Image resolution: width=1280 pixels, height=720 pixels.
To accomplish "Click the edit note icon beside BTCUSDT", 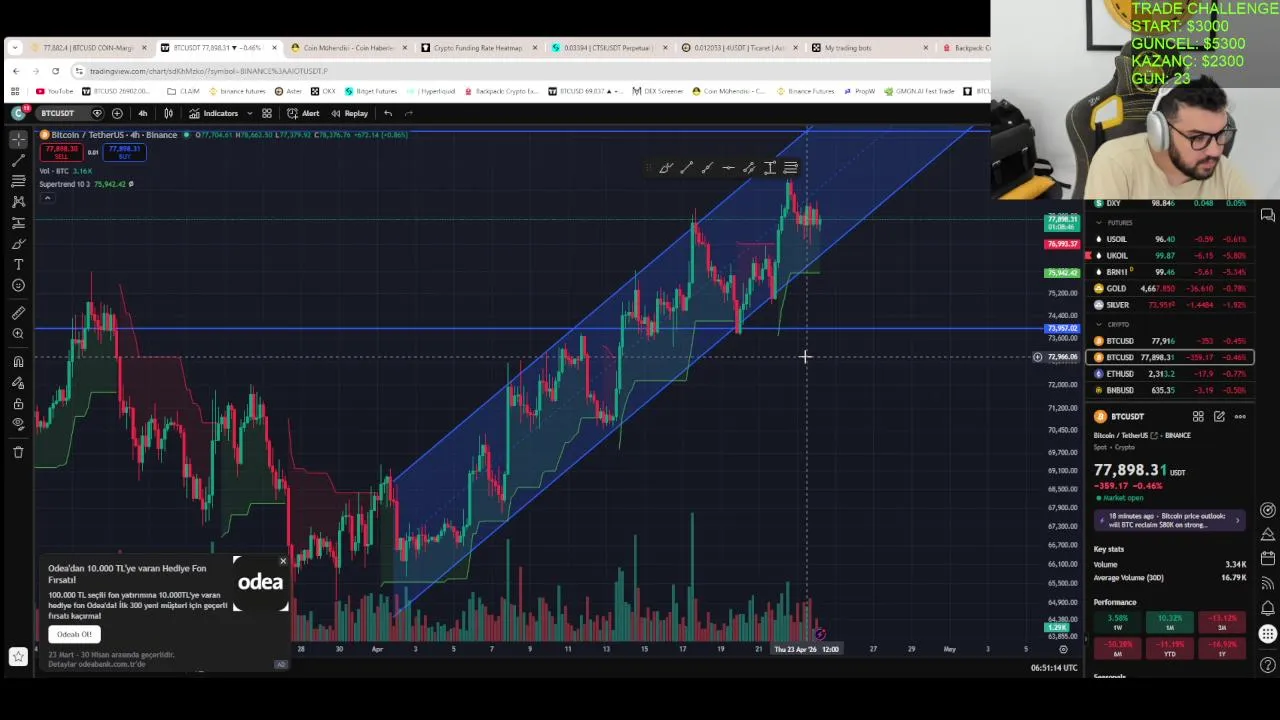I will (x=1219, y=417).
